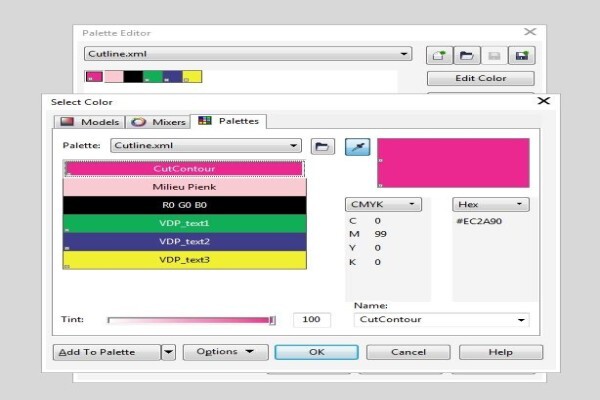Click the M value 99
600x400 pixels.
click(380, 234)
